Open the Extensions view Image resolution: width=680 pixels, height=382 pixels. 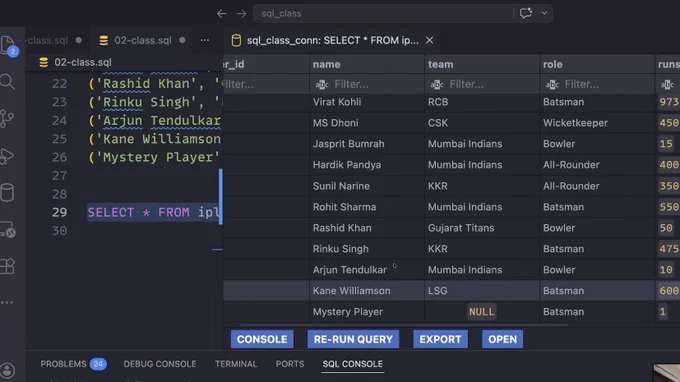coord(7,266)
